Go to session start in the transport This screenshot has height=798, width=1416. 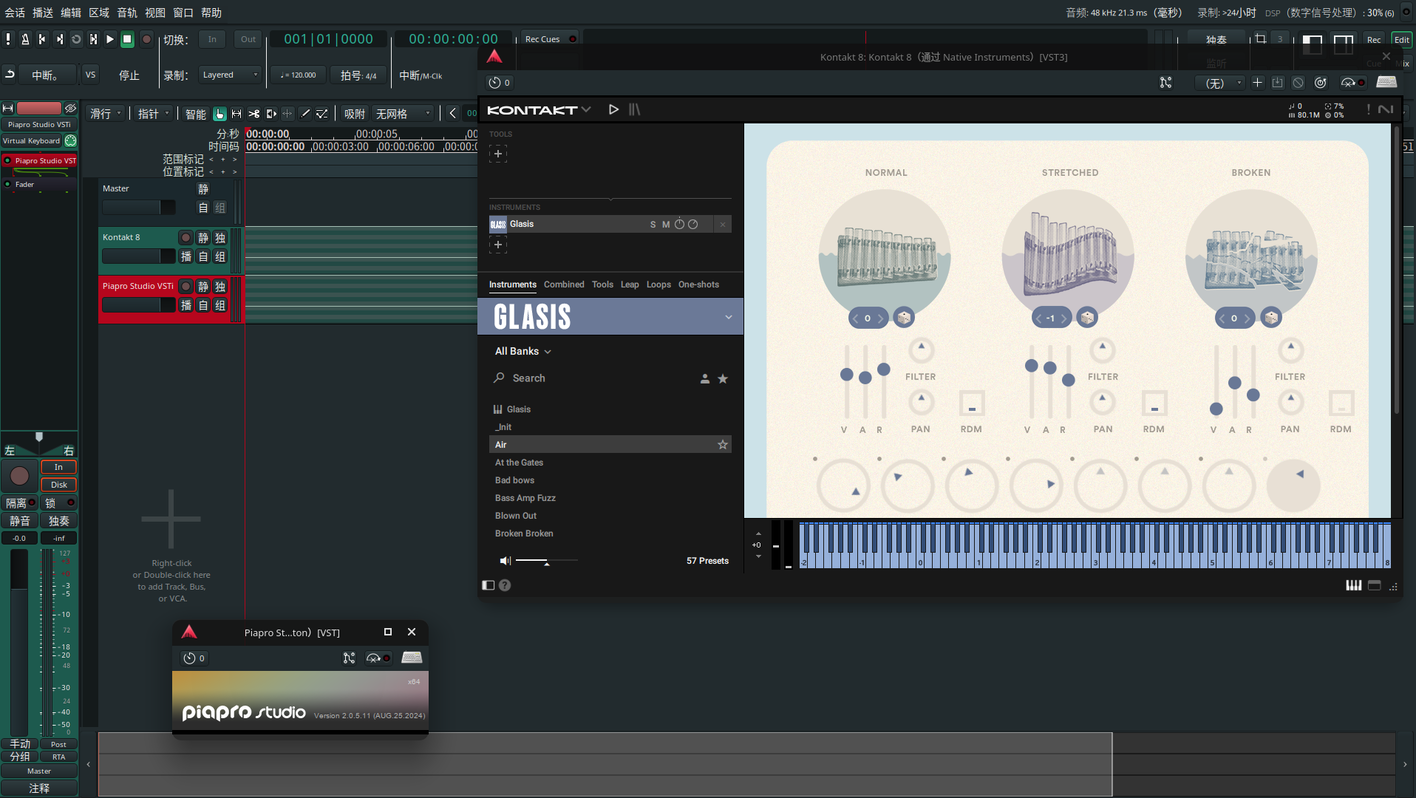pyautogui.click(x=42, y=39)
